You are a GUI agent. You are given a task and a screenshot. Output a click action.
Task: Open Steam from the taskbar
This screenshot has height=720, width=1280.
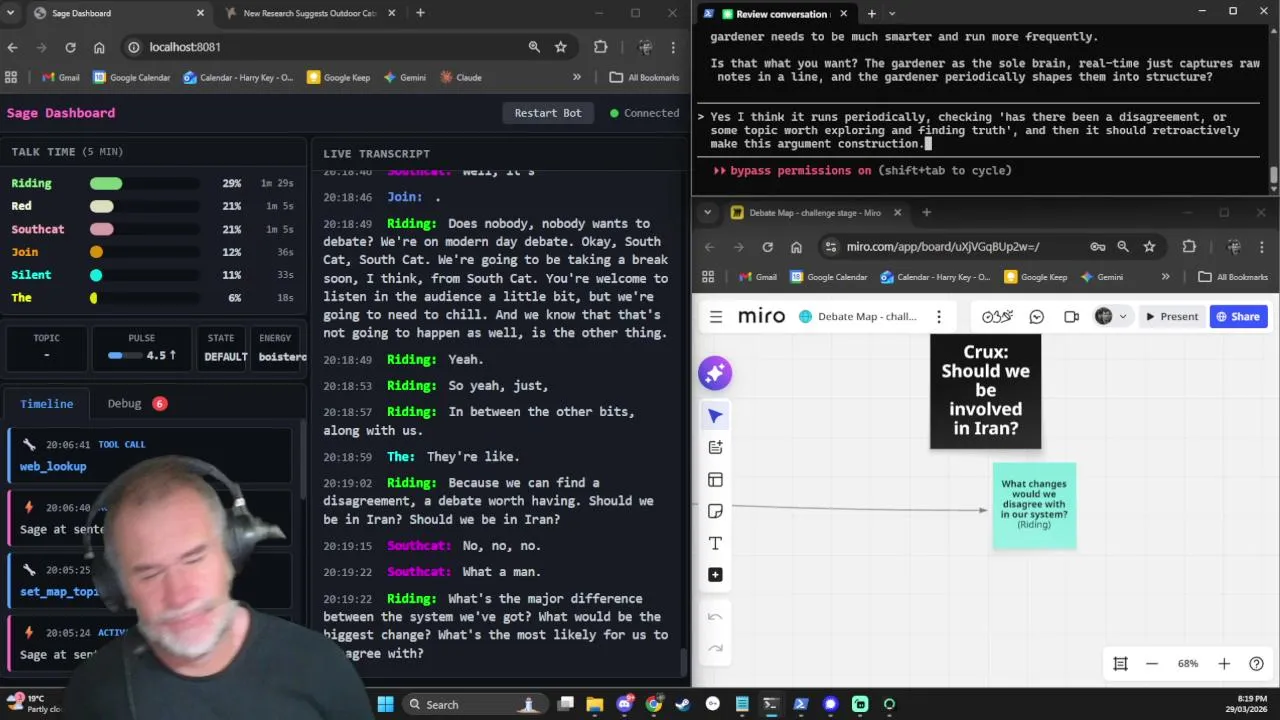[683, 704]
